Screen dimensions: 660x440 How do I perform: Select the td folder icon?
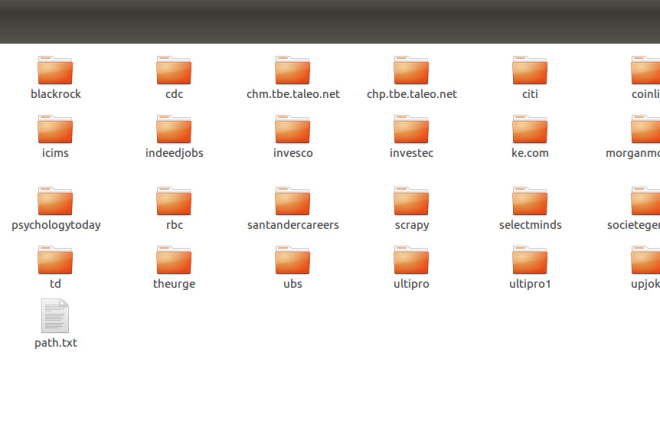point(55,260)
